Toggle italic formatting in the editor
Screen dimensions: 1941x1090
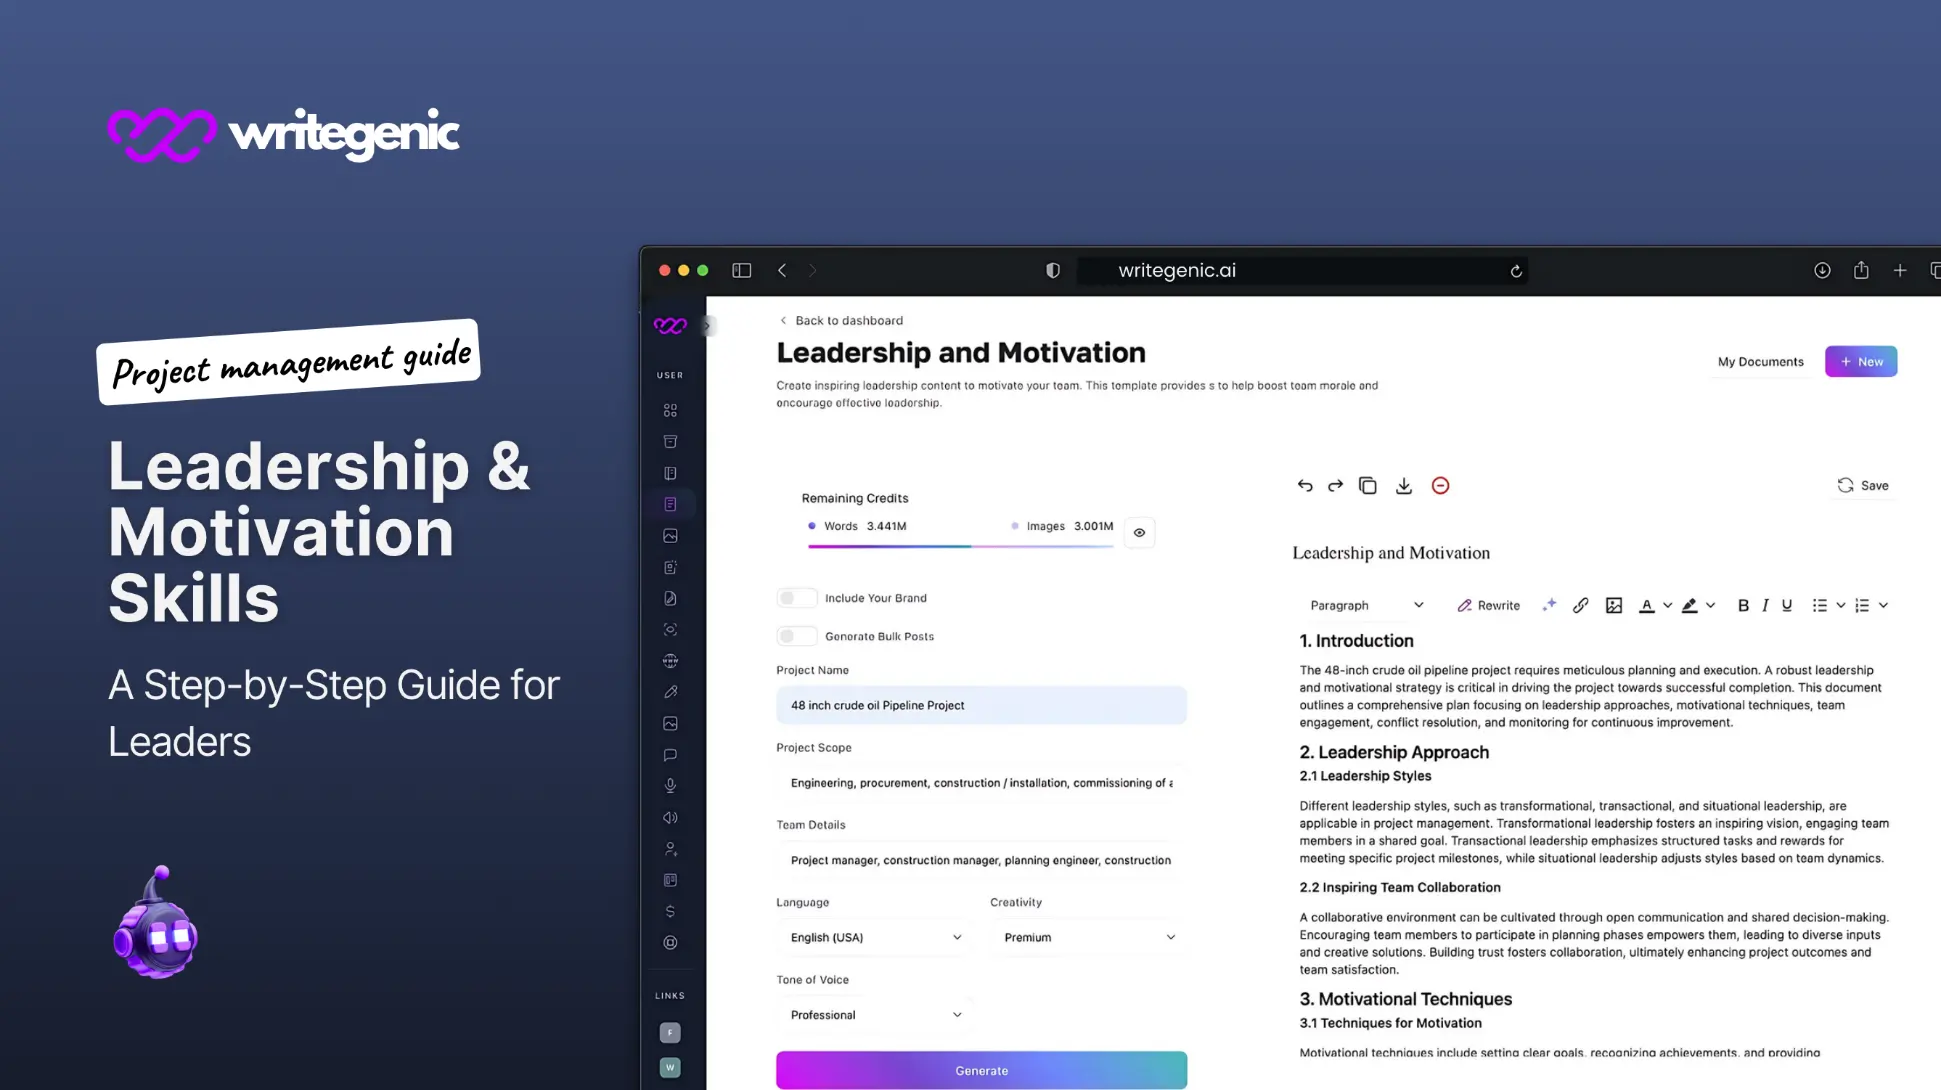click(1765, 605)
